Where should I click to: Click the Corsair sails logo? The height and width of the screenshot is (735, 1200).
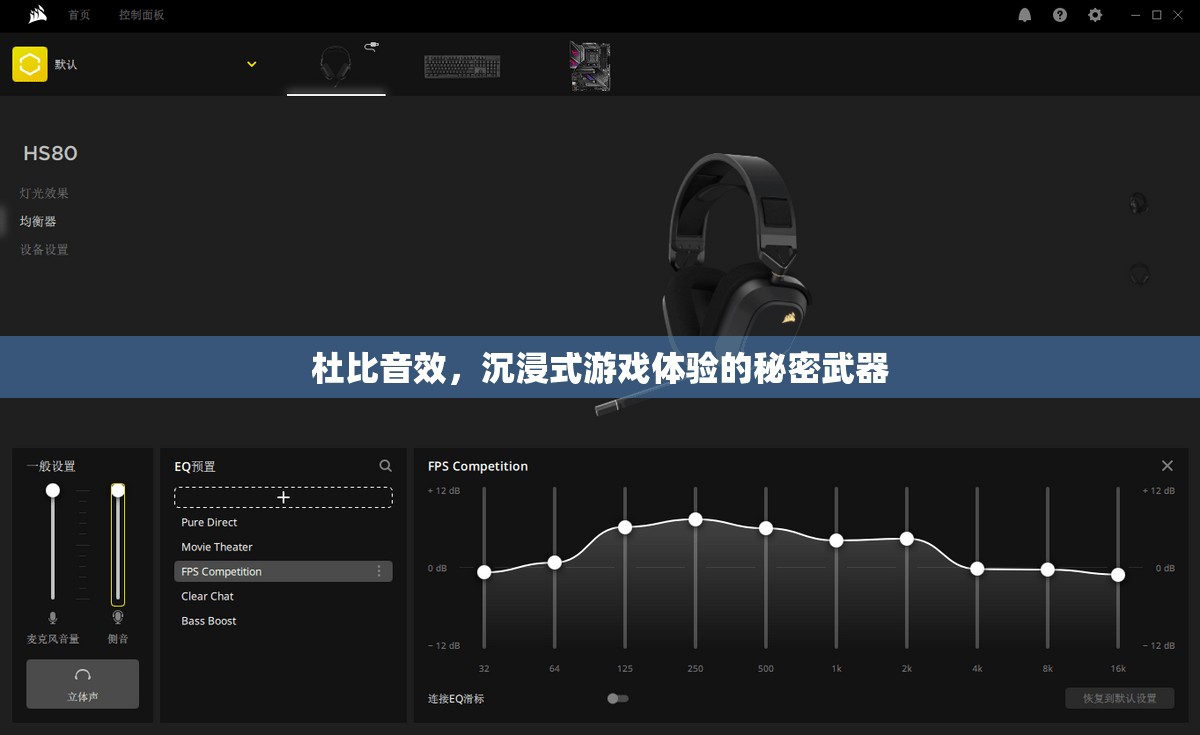pyautogui.click(x=37, y=14)
